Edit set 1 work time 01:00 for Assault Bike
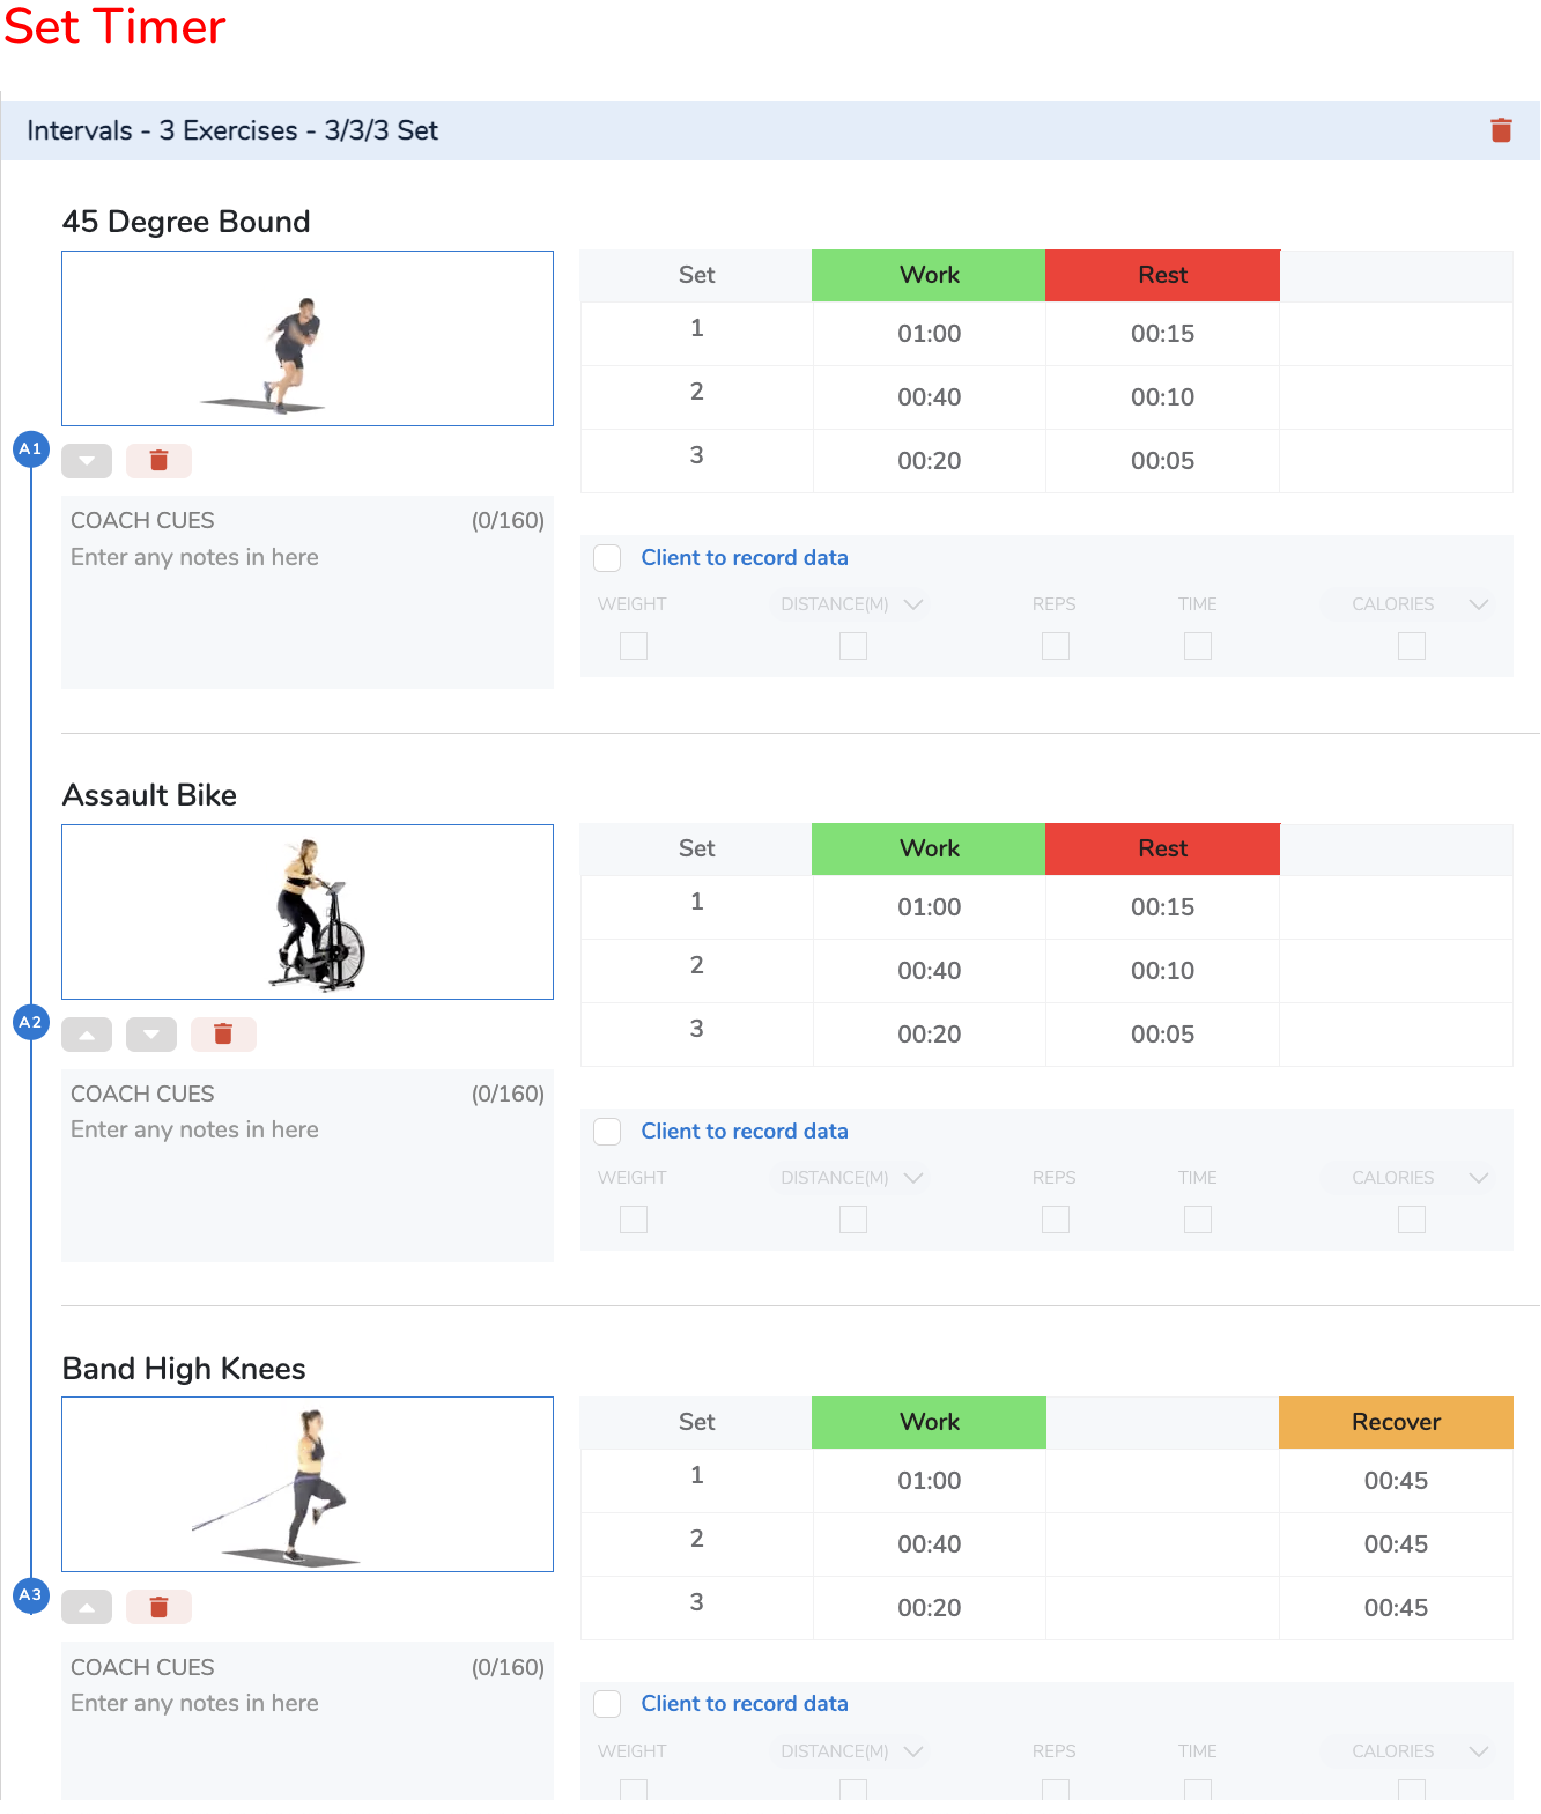This screenshot has height=1814, width=1541. click(929, 907)
